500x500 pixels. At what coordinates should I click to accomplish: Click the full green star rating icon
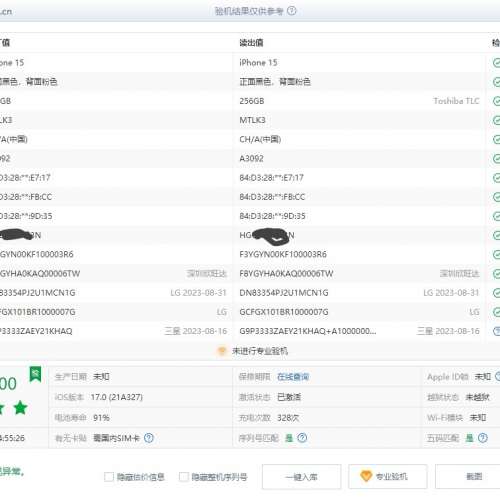click(x=20, y=408)
